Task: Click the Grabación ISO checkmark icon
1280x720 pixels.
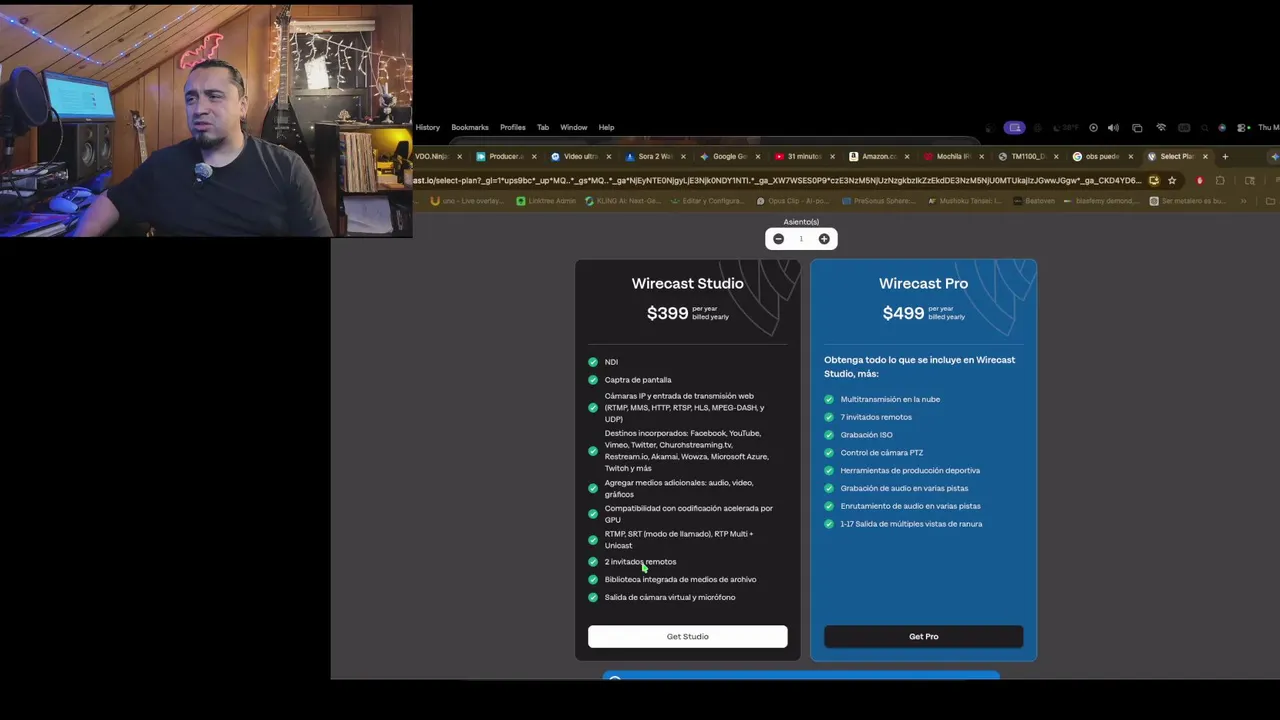Action: coord(829,435)
